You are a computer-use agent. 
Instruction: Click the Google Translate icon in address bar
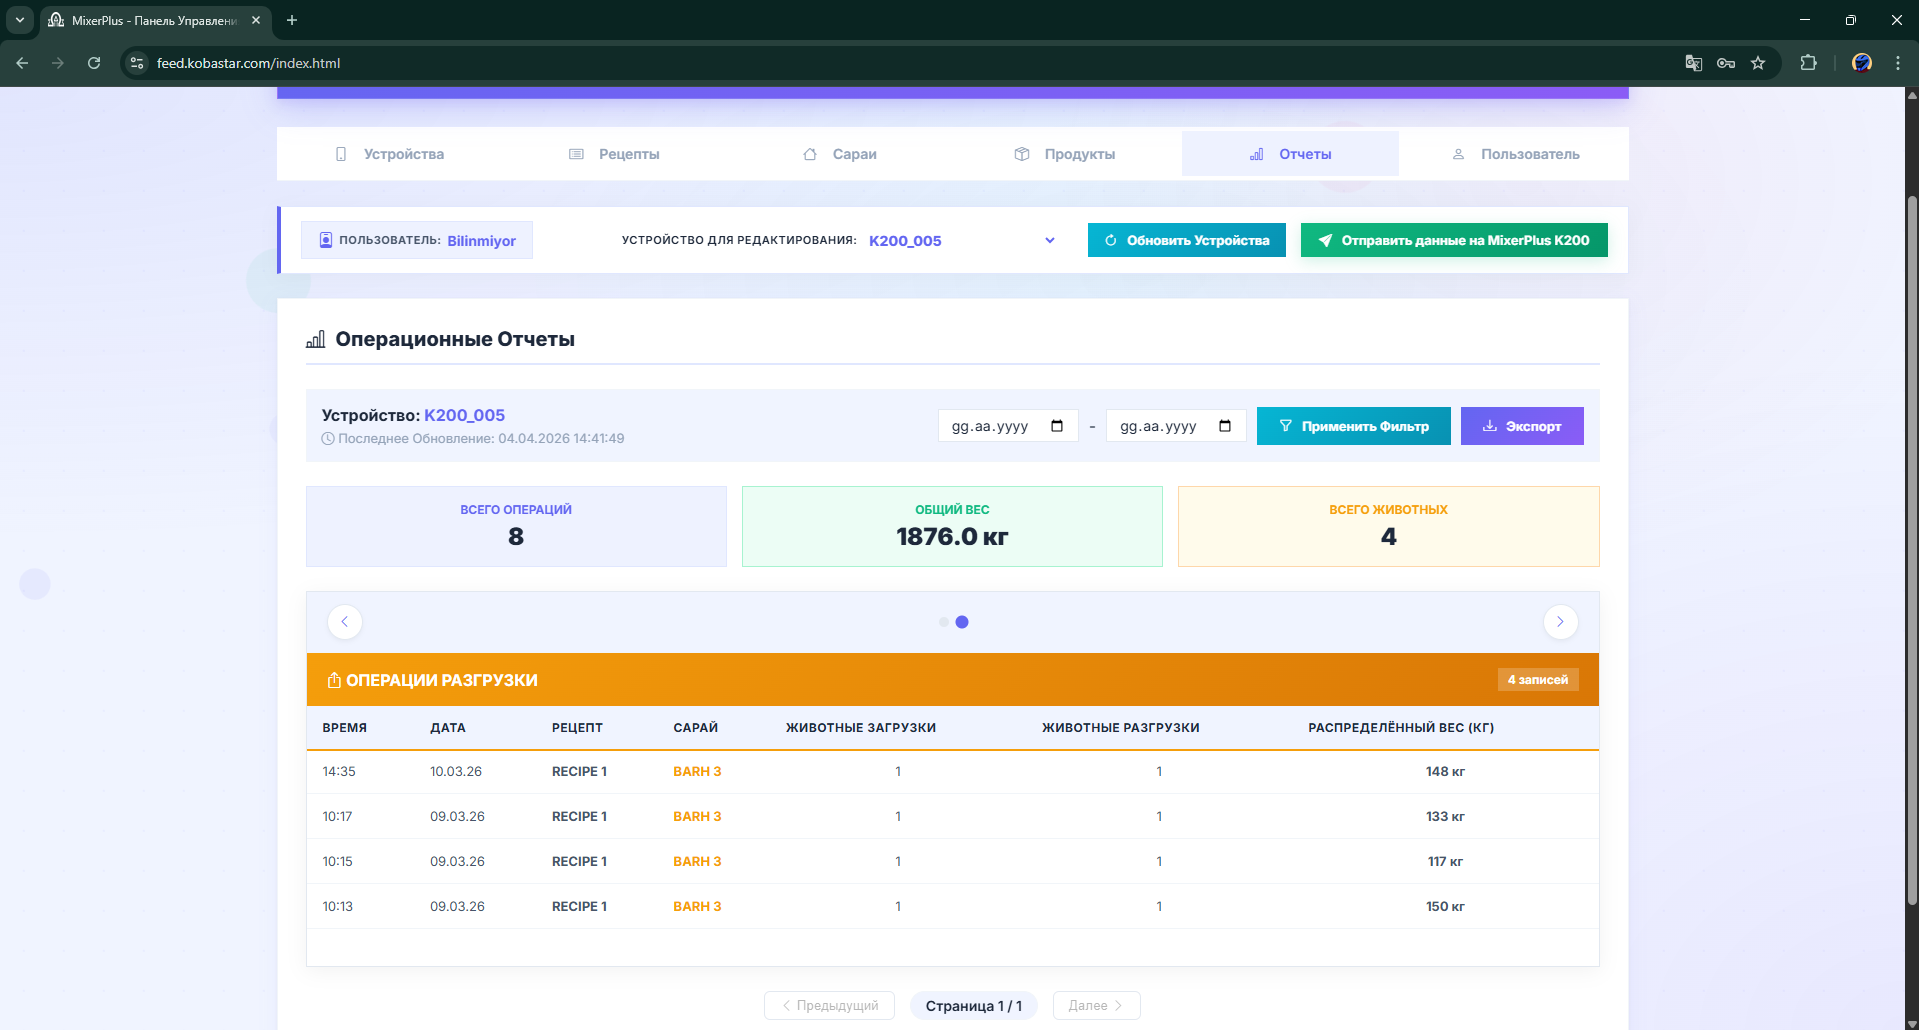tap(1693, 63)
